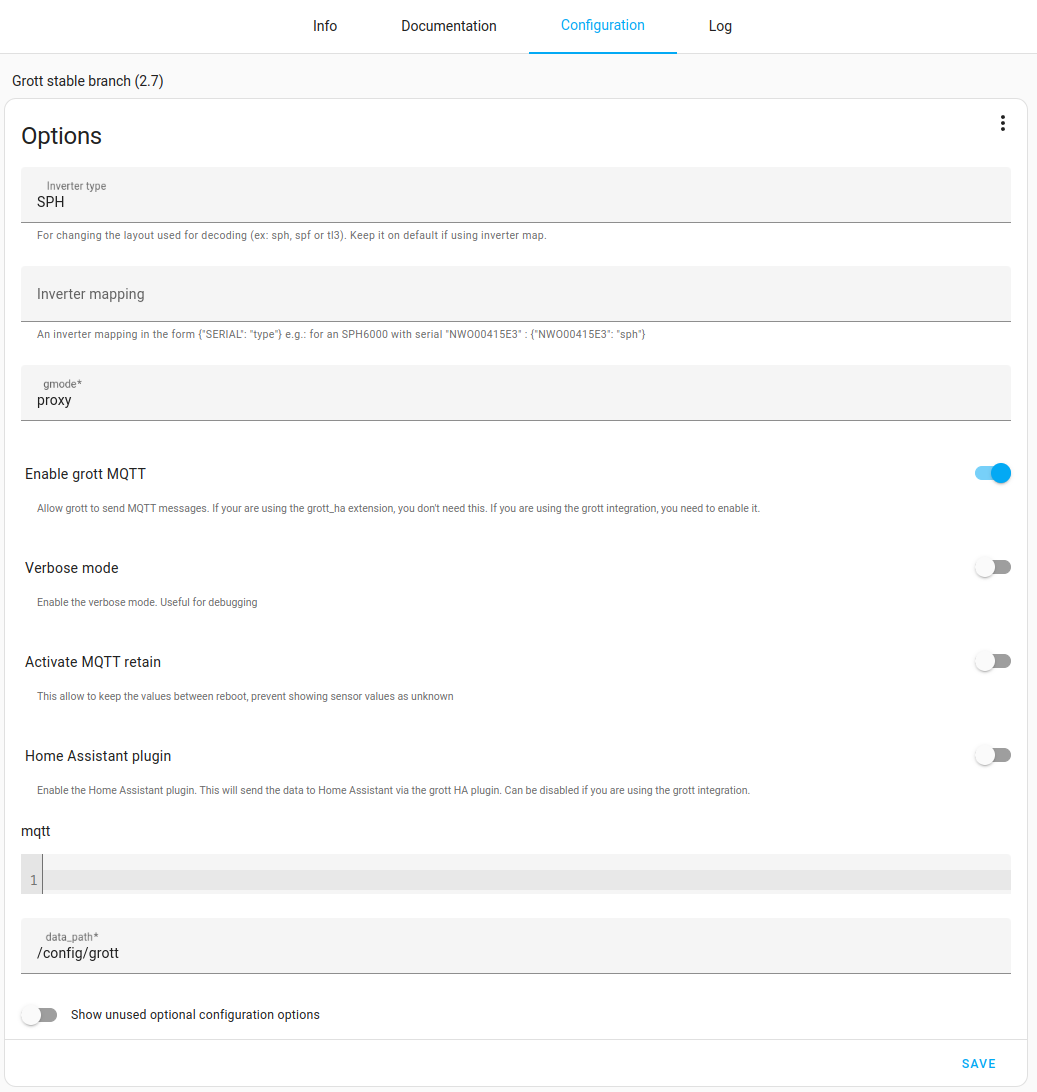This screenshot has height=1092, width=1037.
Task: Focus the Inverter mapping input field
Action: tap(515, 294)
